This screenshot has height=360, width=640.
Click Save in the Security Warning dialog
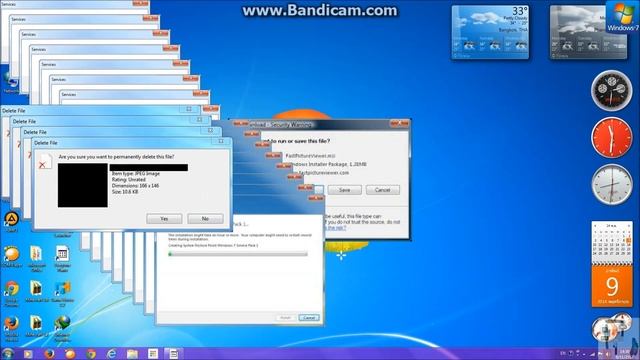344,190
